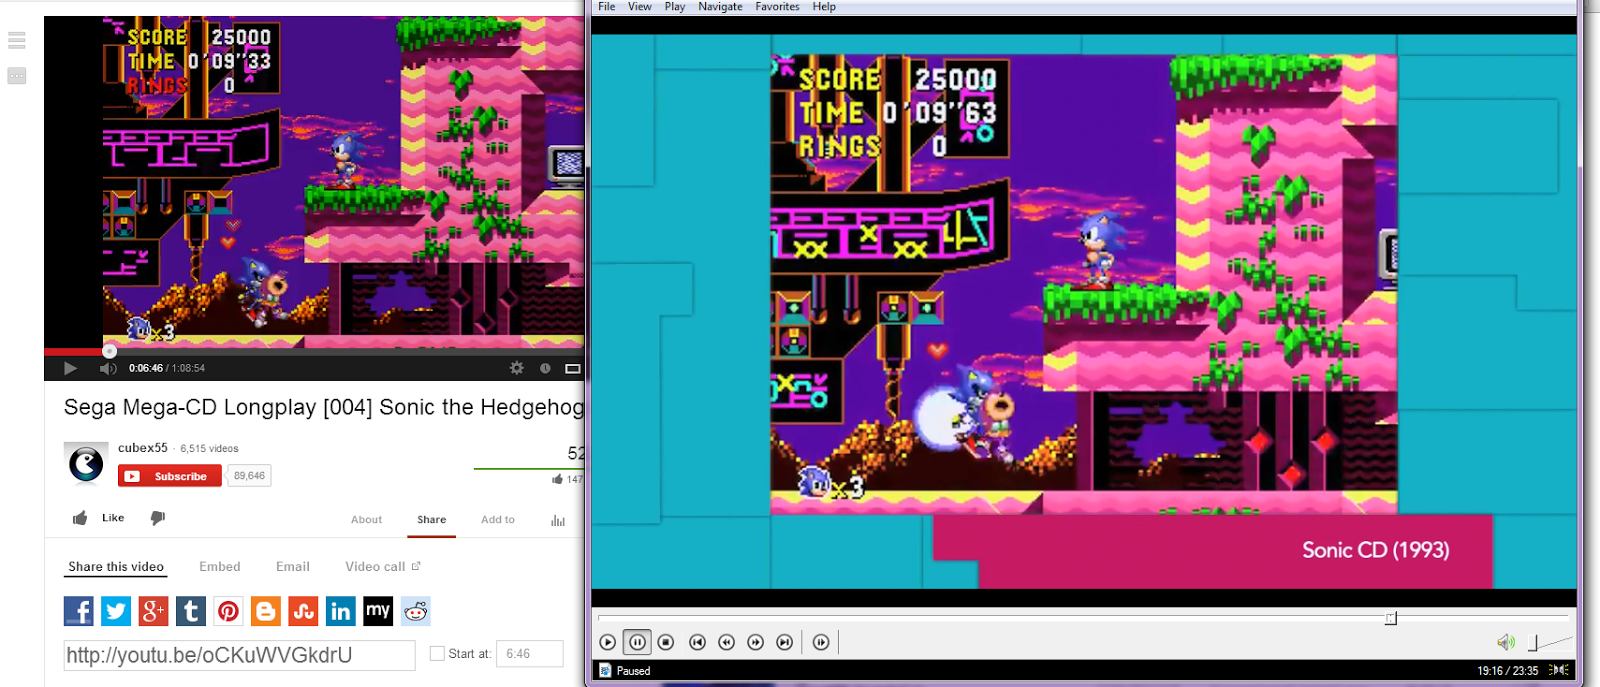Share via the Pinterest icon

[228, 611]
